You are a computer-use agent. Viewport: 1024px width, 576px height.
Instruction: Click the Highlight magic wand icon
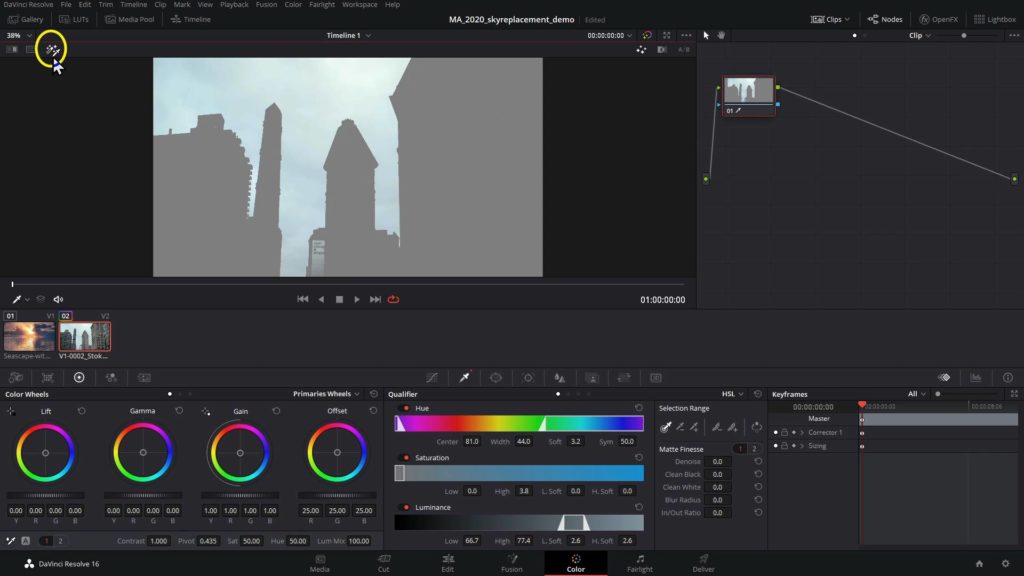51,50
